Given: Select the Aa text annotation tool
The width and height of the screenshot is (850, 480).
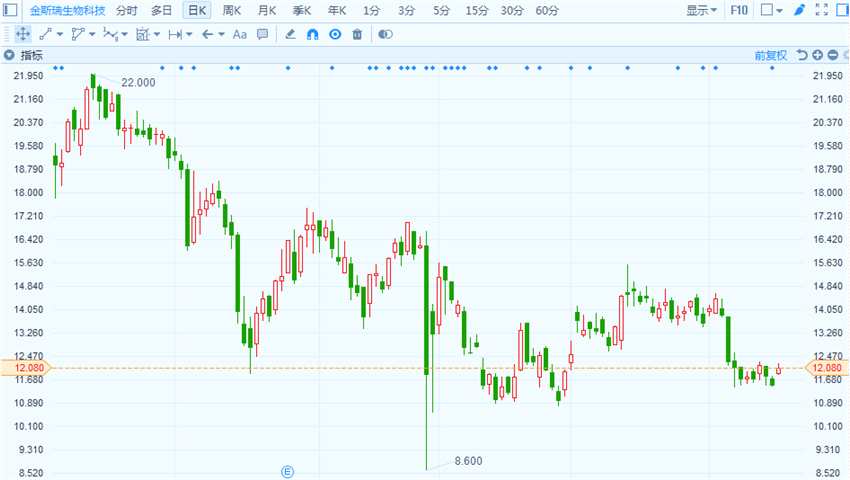Looking at the screenshot, I should (240, 35).
